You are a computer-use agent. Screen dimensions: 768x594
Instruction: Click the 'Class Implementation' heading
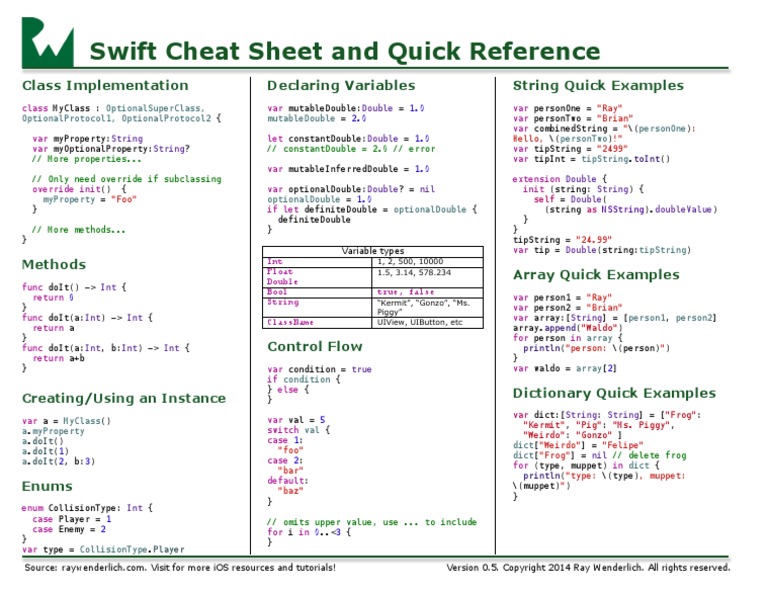click(x=105, y=85)
